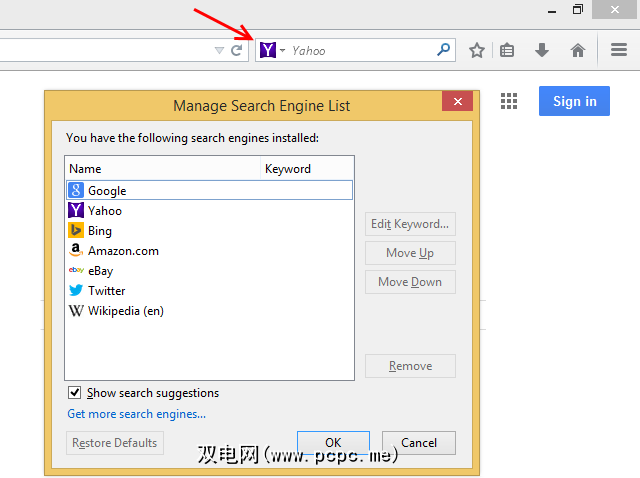Click the Twitter bird icon
This screenshot has width=640, height=478.
pyautogui.click(x=76, y=290)
